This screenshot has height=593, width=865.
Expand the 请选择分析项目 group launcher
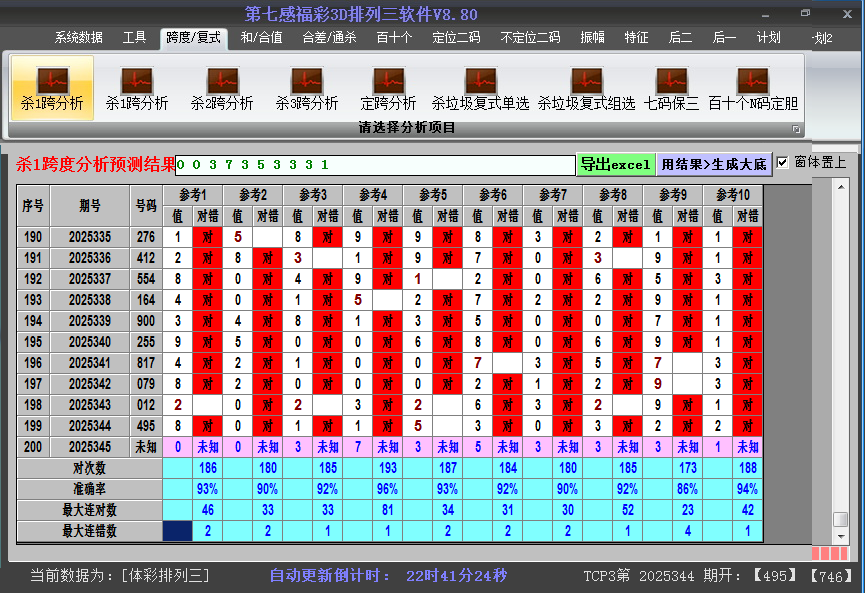(796, 129)
